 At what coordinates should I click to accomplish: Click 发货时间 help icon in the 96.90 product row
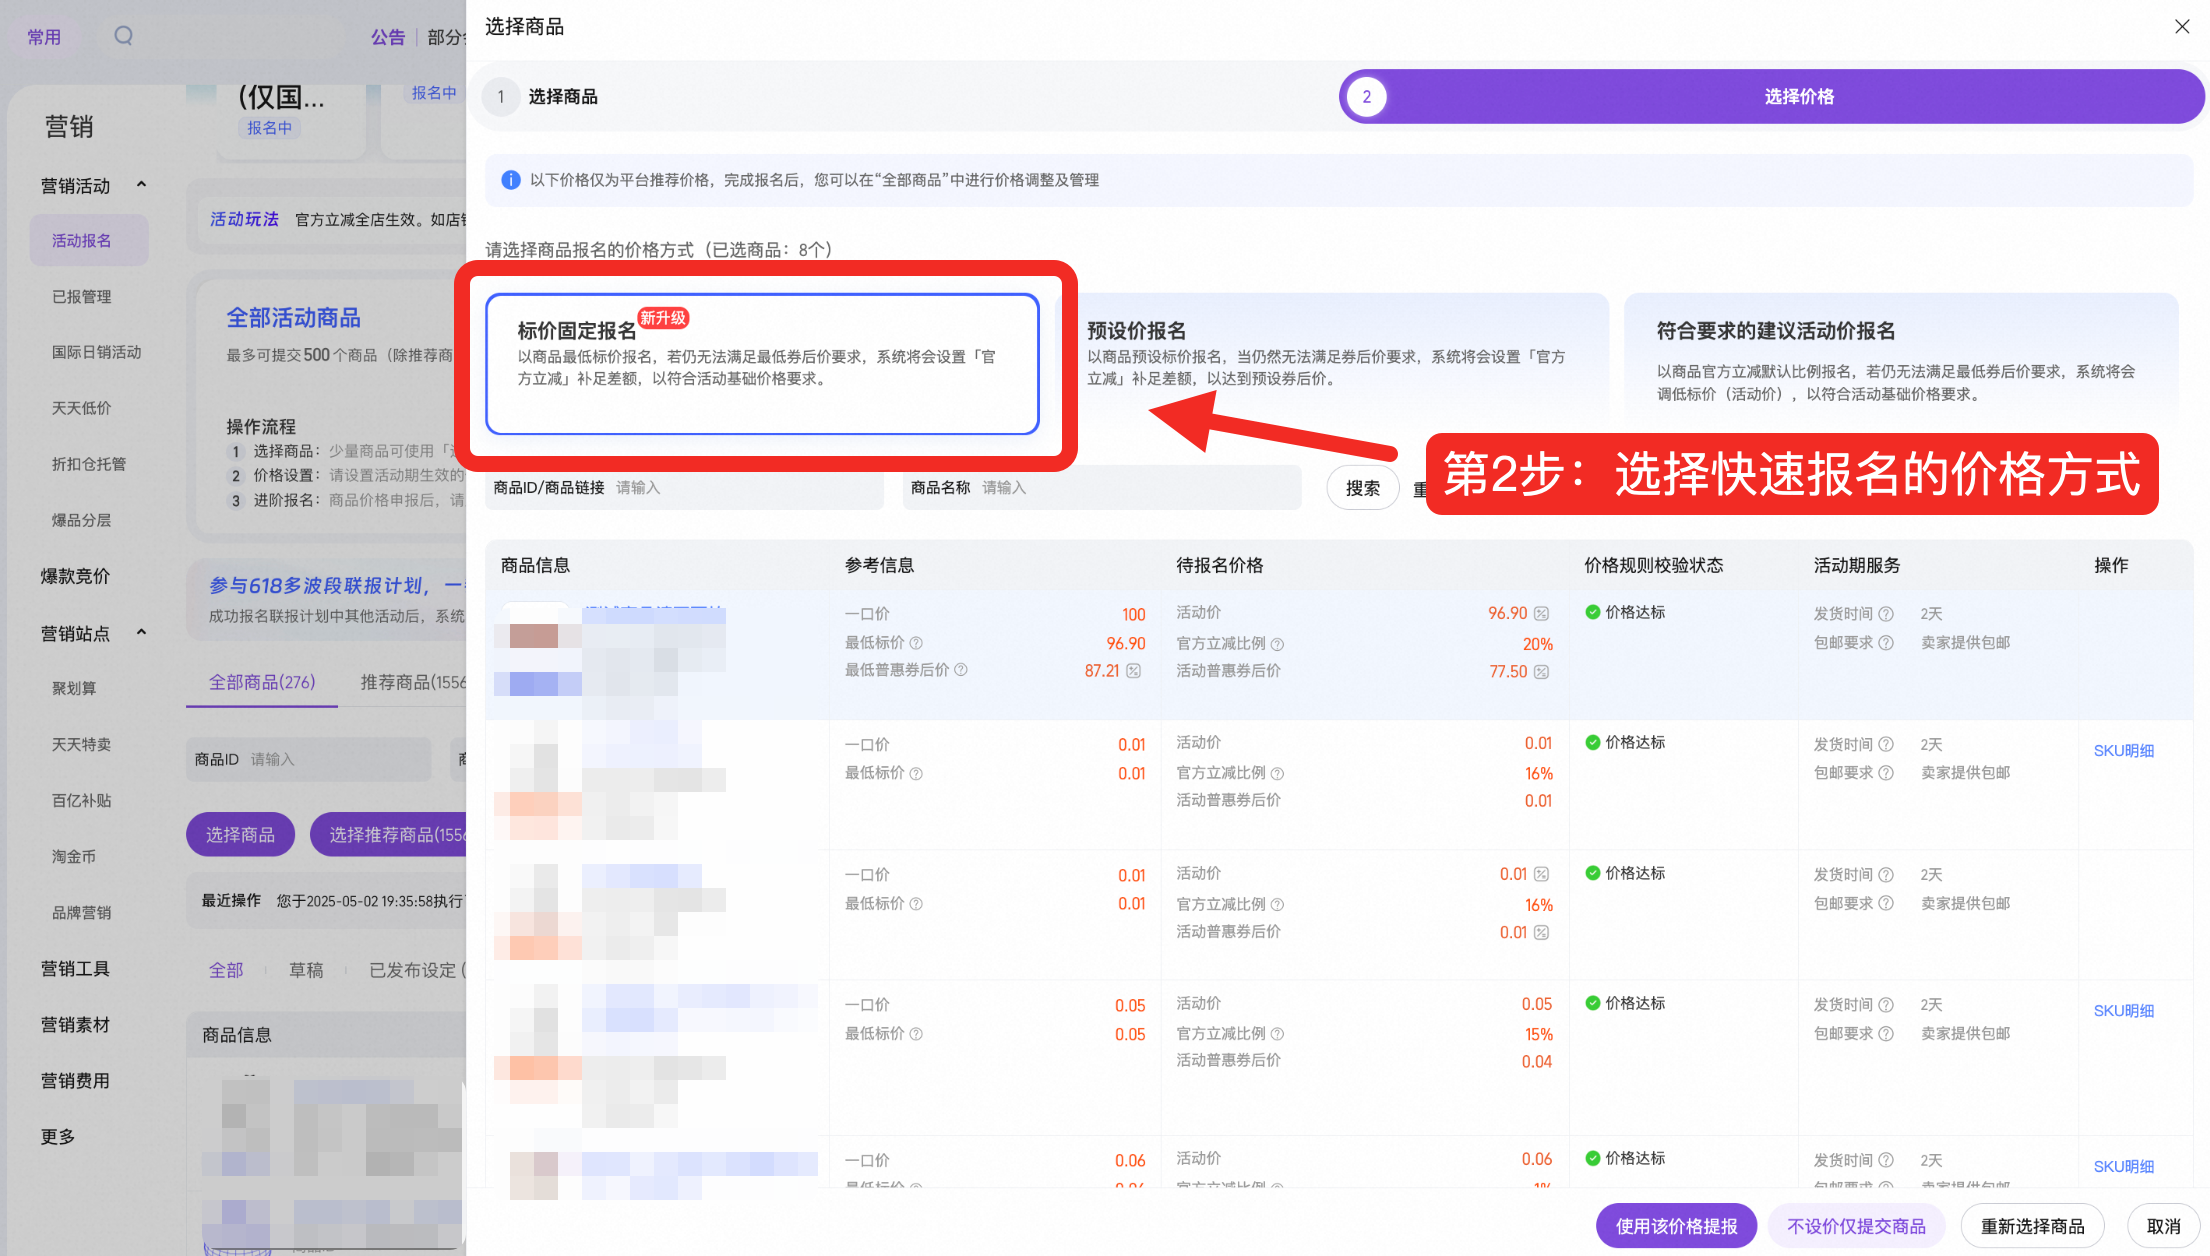(x=1886, y=614)
